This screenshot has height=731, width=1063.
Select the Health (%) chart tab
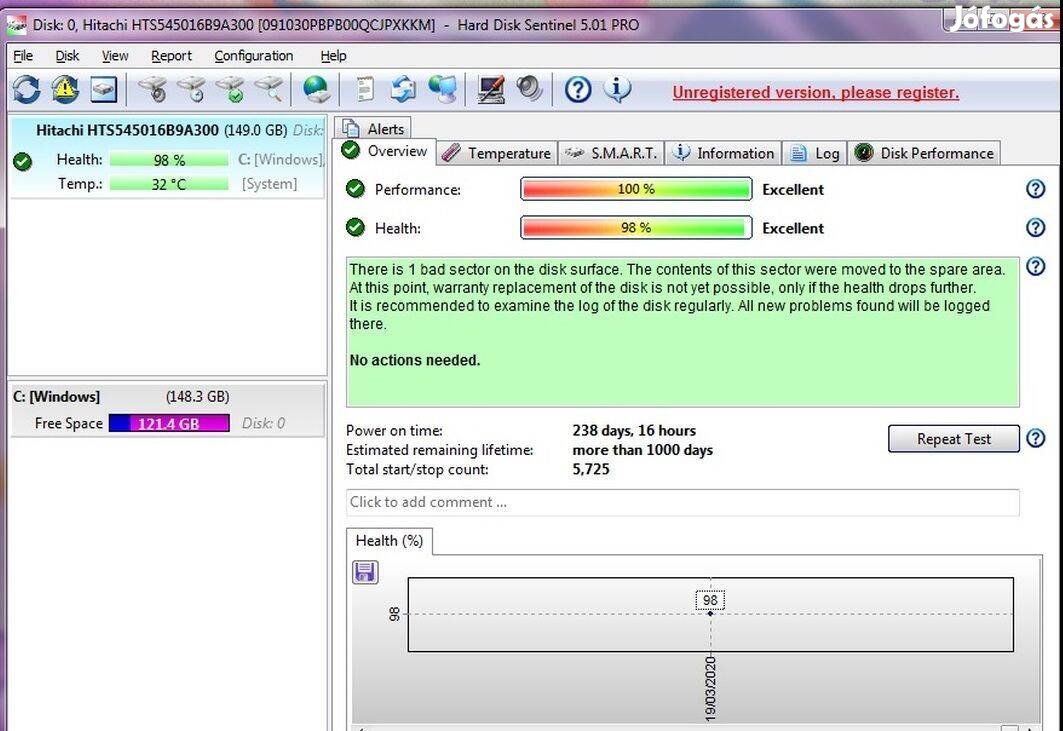click(389, 541)
